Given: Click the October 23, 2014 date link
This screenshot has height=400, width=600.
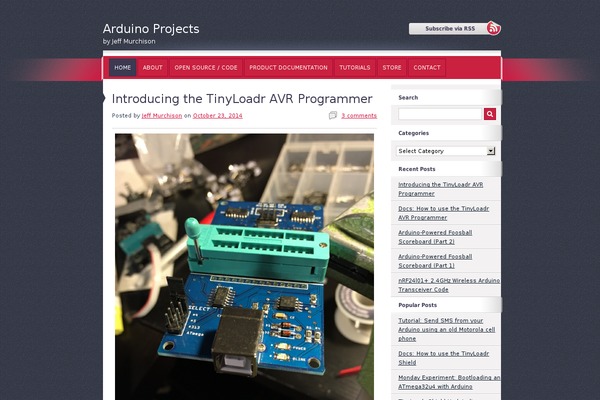Looking at the screenshot, I should [218, 116].
